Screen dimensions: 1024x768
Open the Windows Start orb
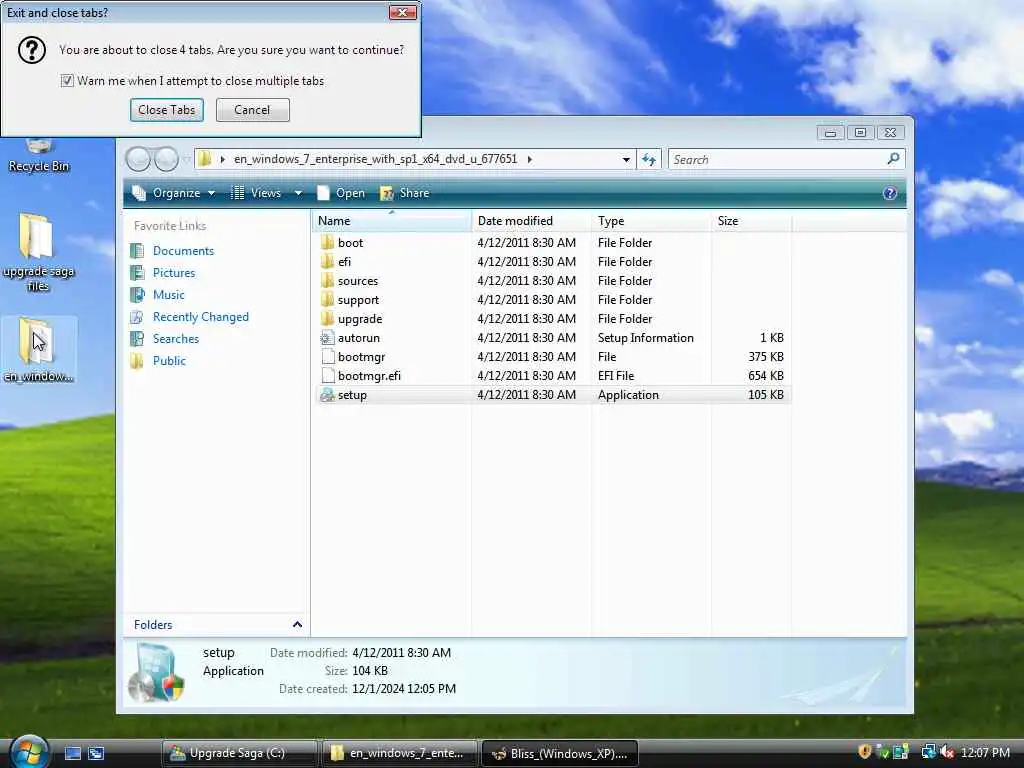click(29, 752)
